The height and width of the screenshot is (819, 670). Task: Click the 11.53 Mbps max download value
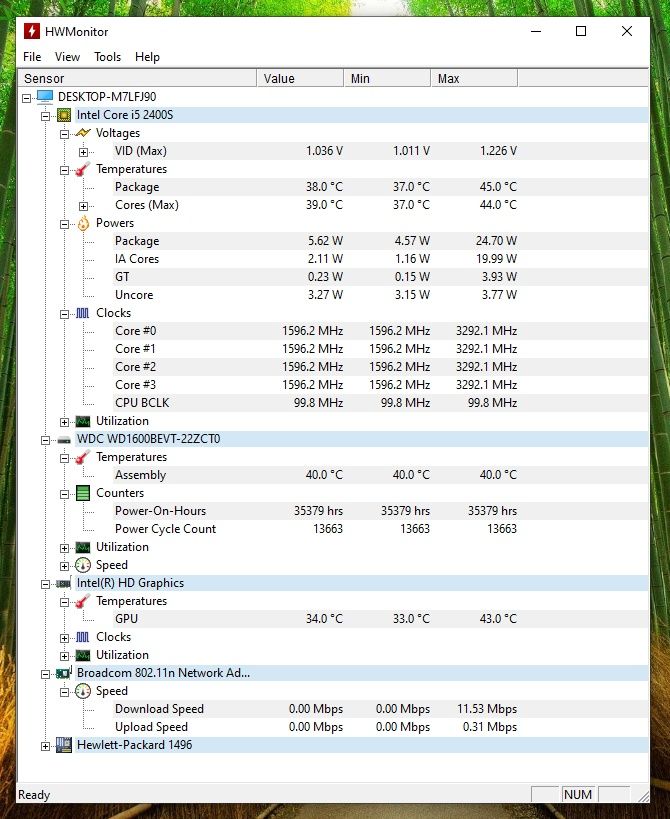(x=487, y=709)
